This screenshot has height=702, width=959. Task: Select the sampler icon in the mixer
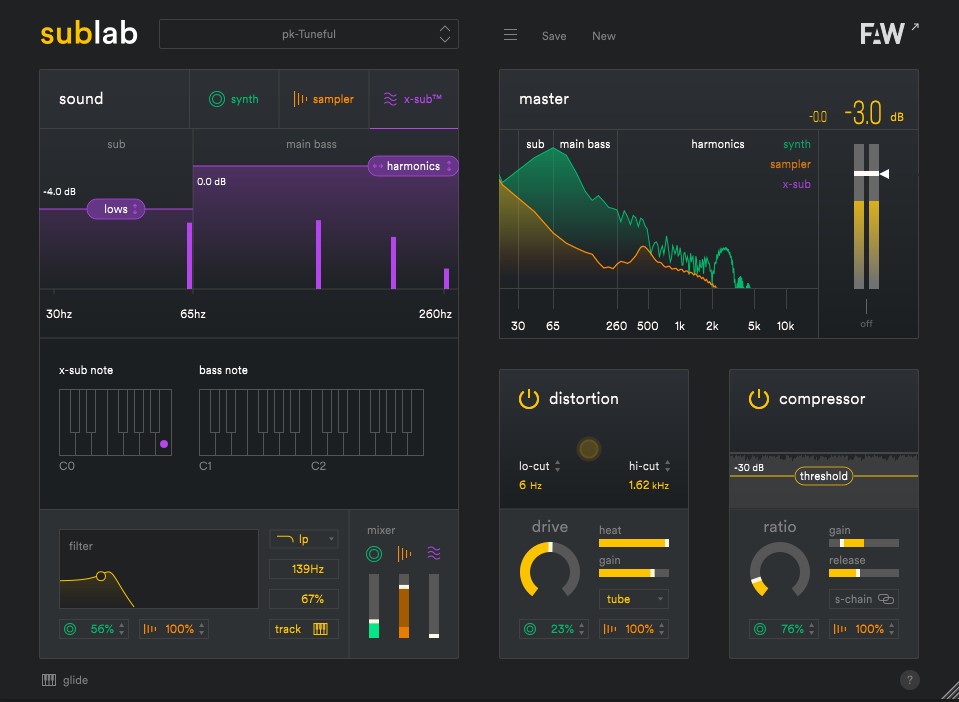tap(404, 553)
